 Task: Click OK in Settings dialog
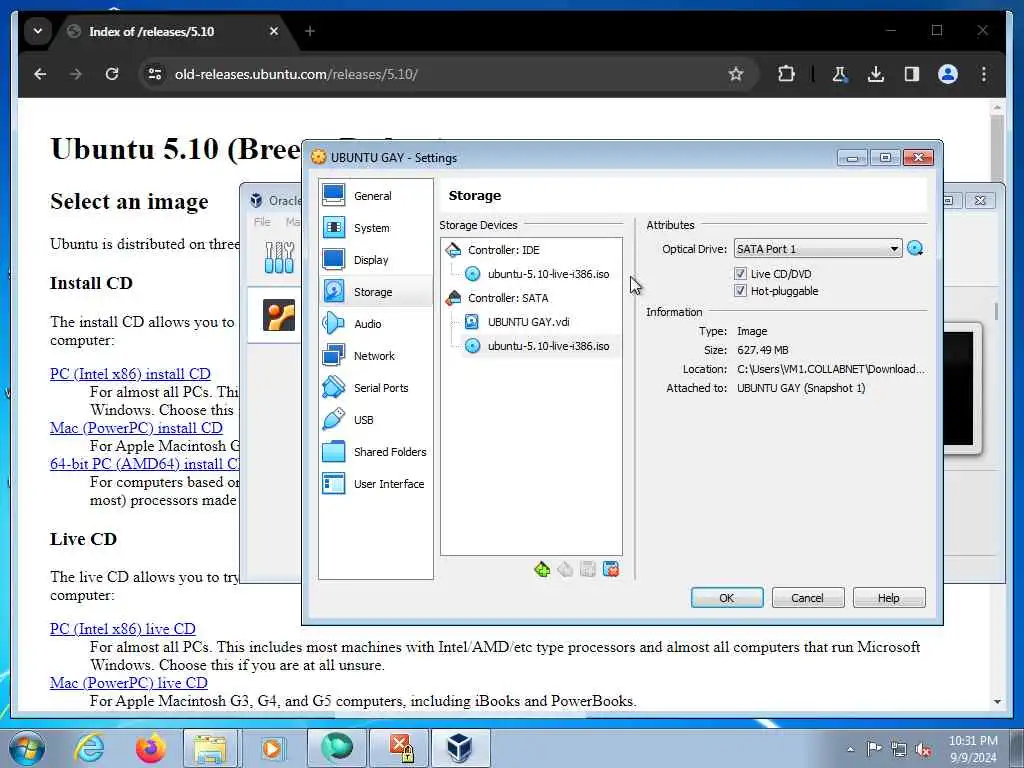click(x=727, y=598)
